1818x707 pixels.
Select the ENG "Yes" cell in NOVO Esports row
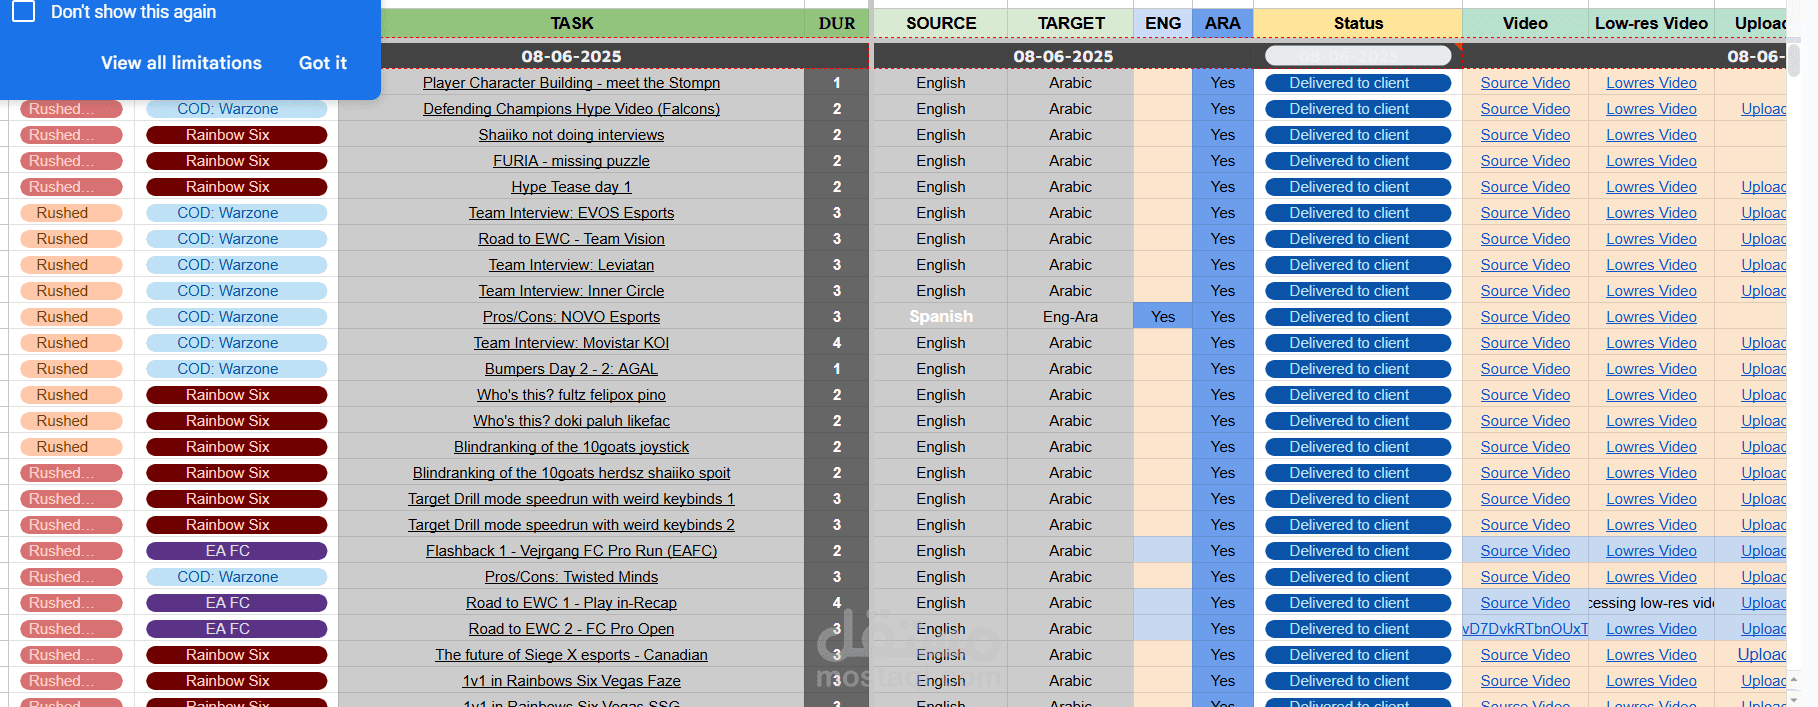click(x=1163, y=317)
